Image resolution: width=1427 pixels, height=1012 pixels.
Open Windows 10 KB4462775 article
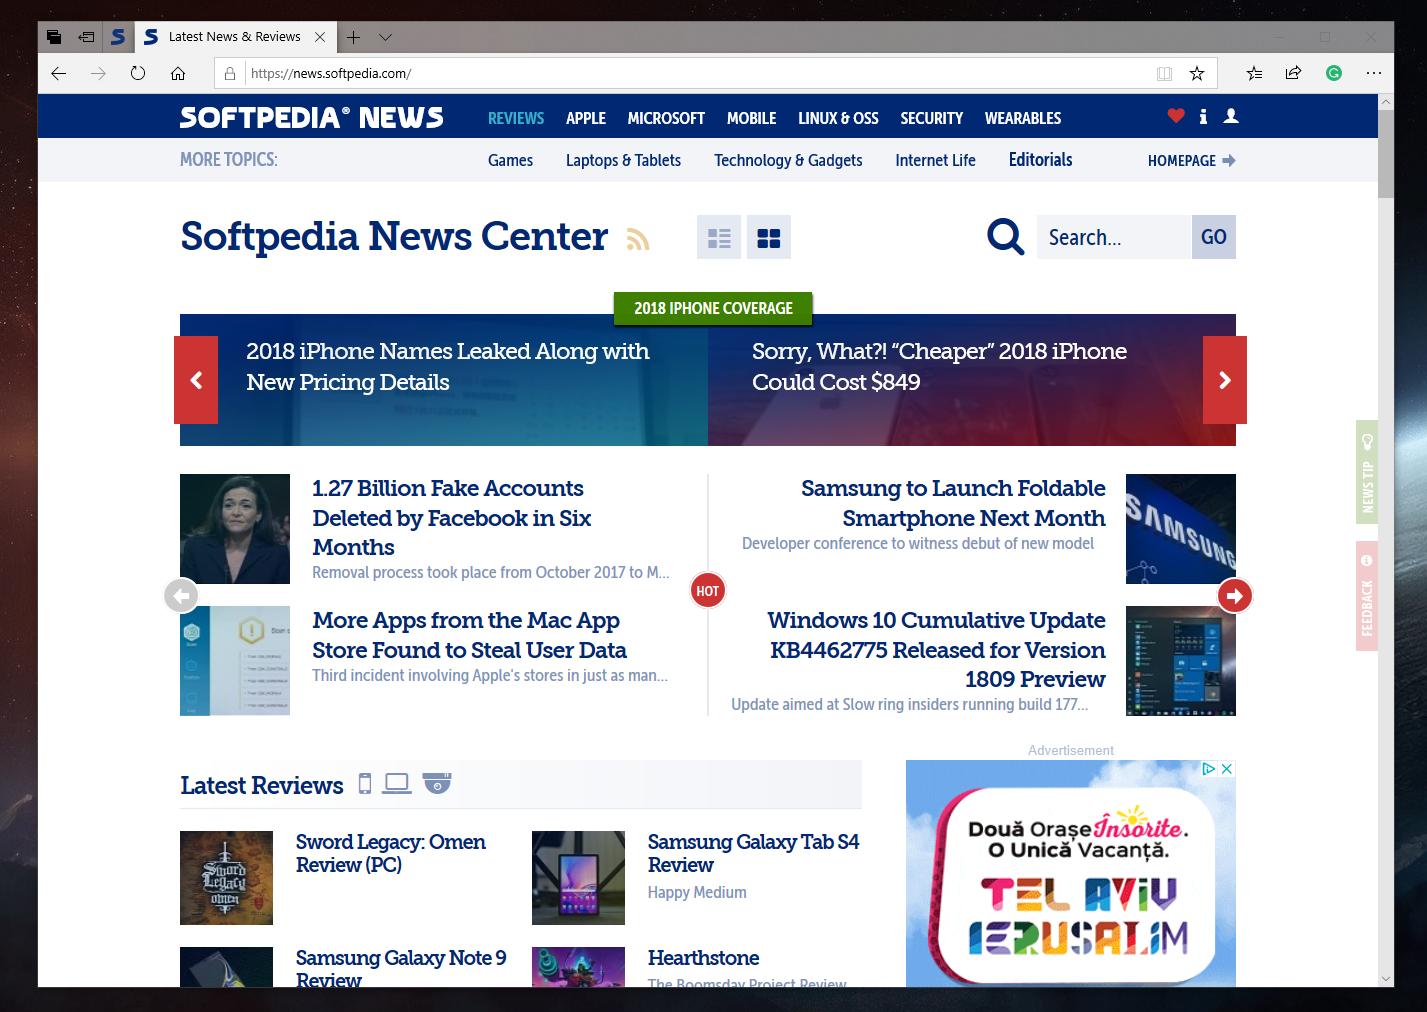point(936,649)
